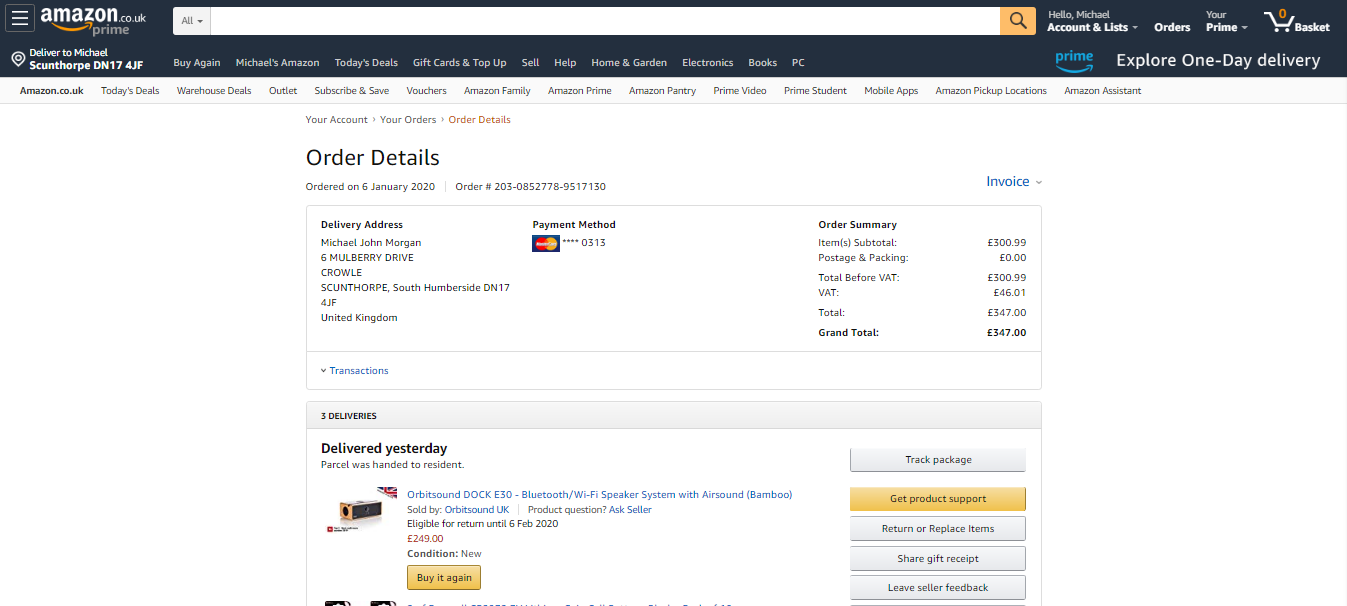The height and width of the screenshot is (606, 1347).
Task: Click the Ask Seller link
Action: [630, 510]
